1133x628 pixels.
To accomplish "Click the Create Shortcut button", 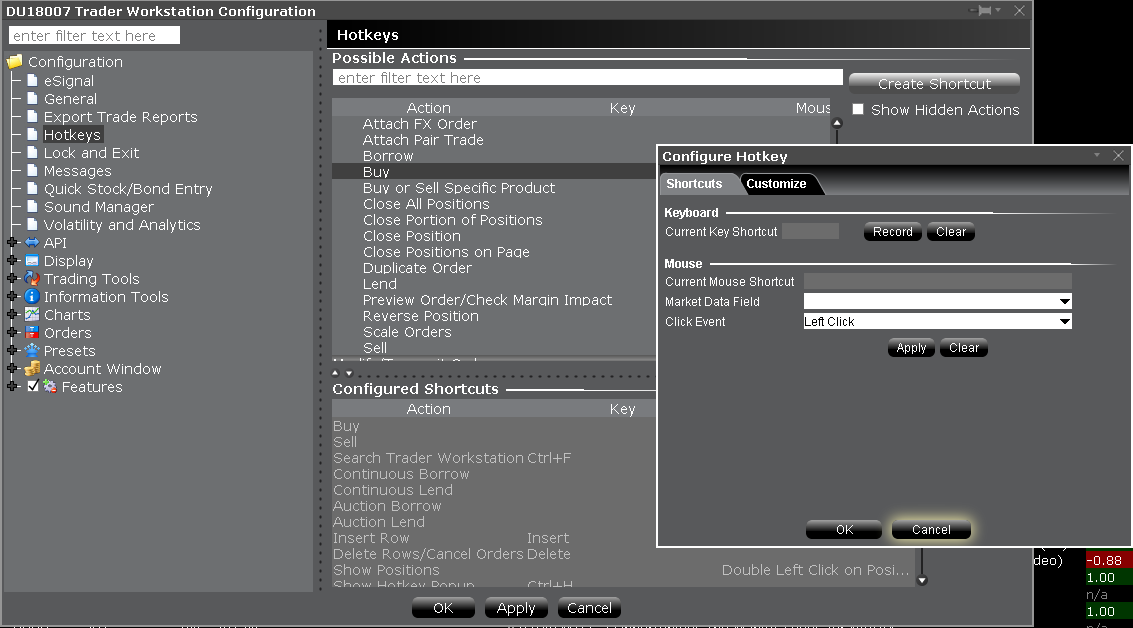I will pos(934,84).
